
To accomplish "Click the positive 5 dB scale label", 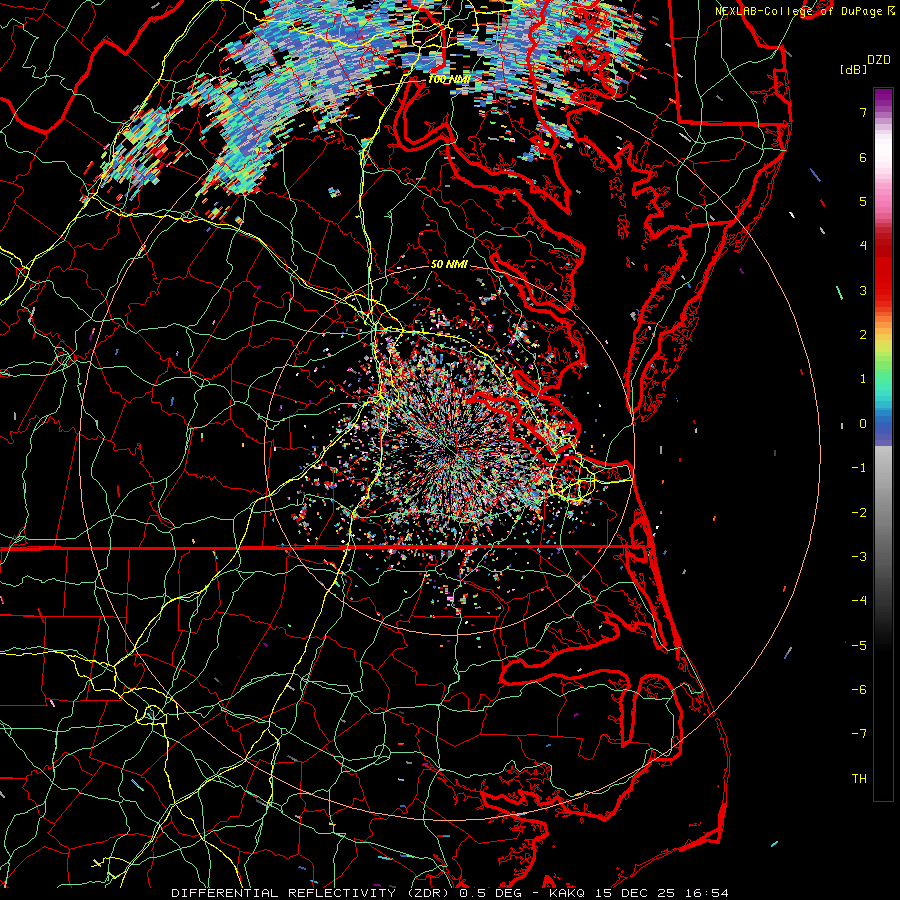I will click(863, 201).
